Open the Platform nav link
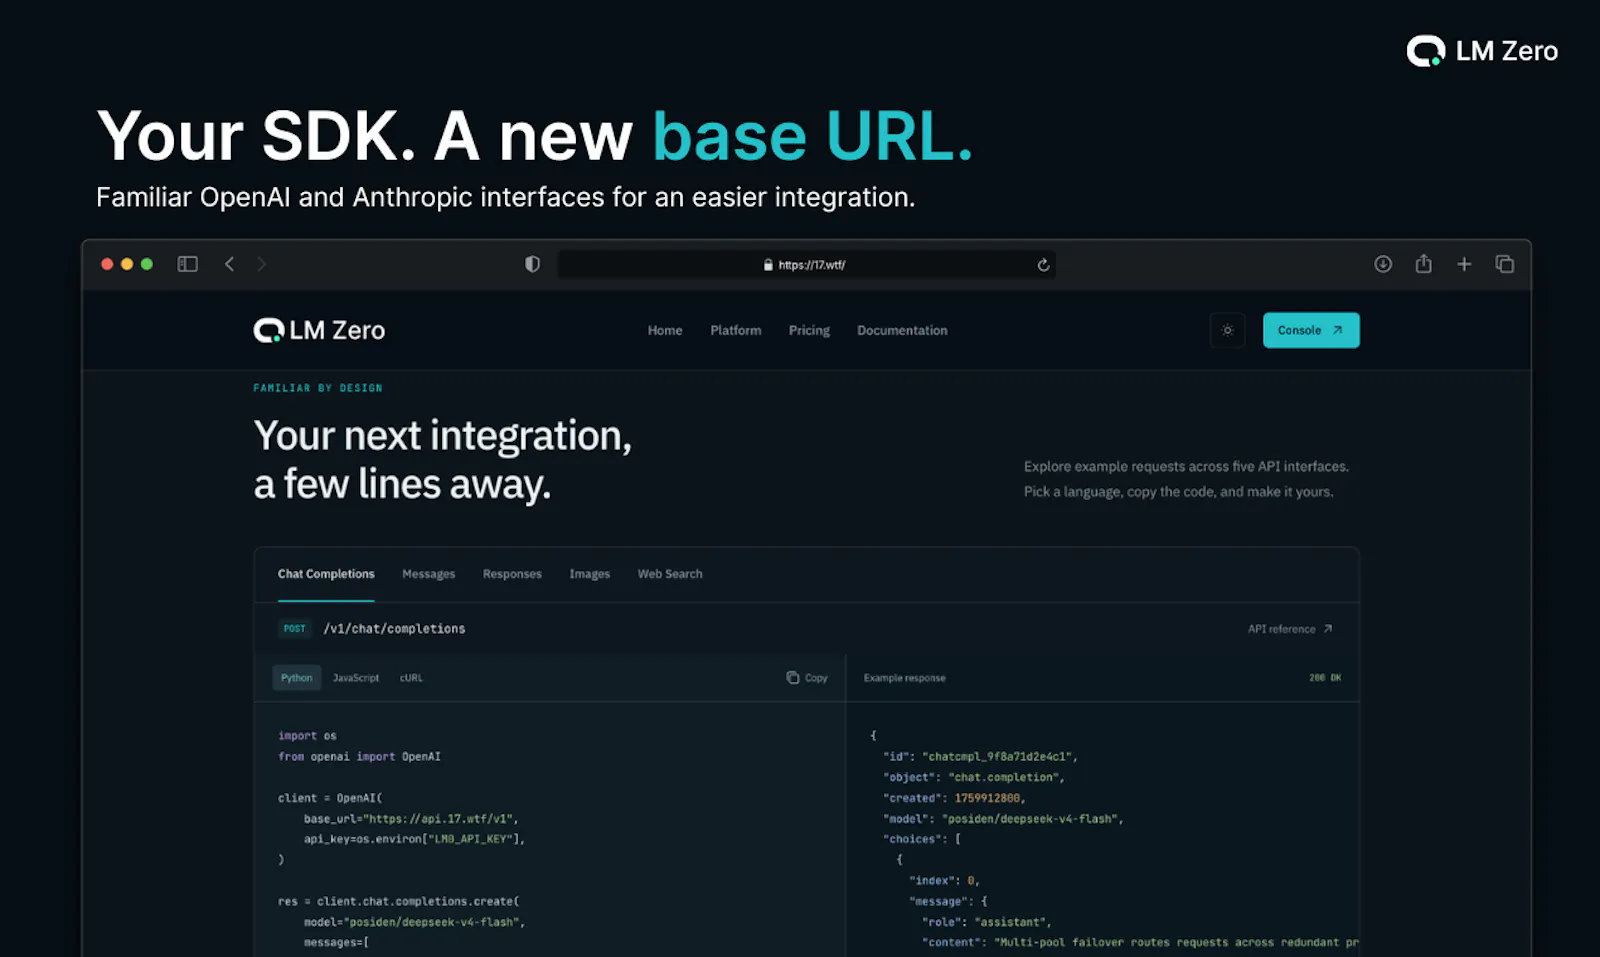 click(x=736, y=330)
